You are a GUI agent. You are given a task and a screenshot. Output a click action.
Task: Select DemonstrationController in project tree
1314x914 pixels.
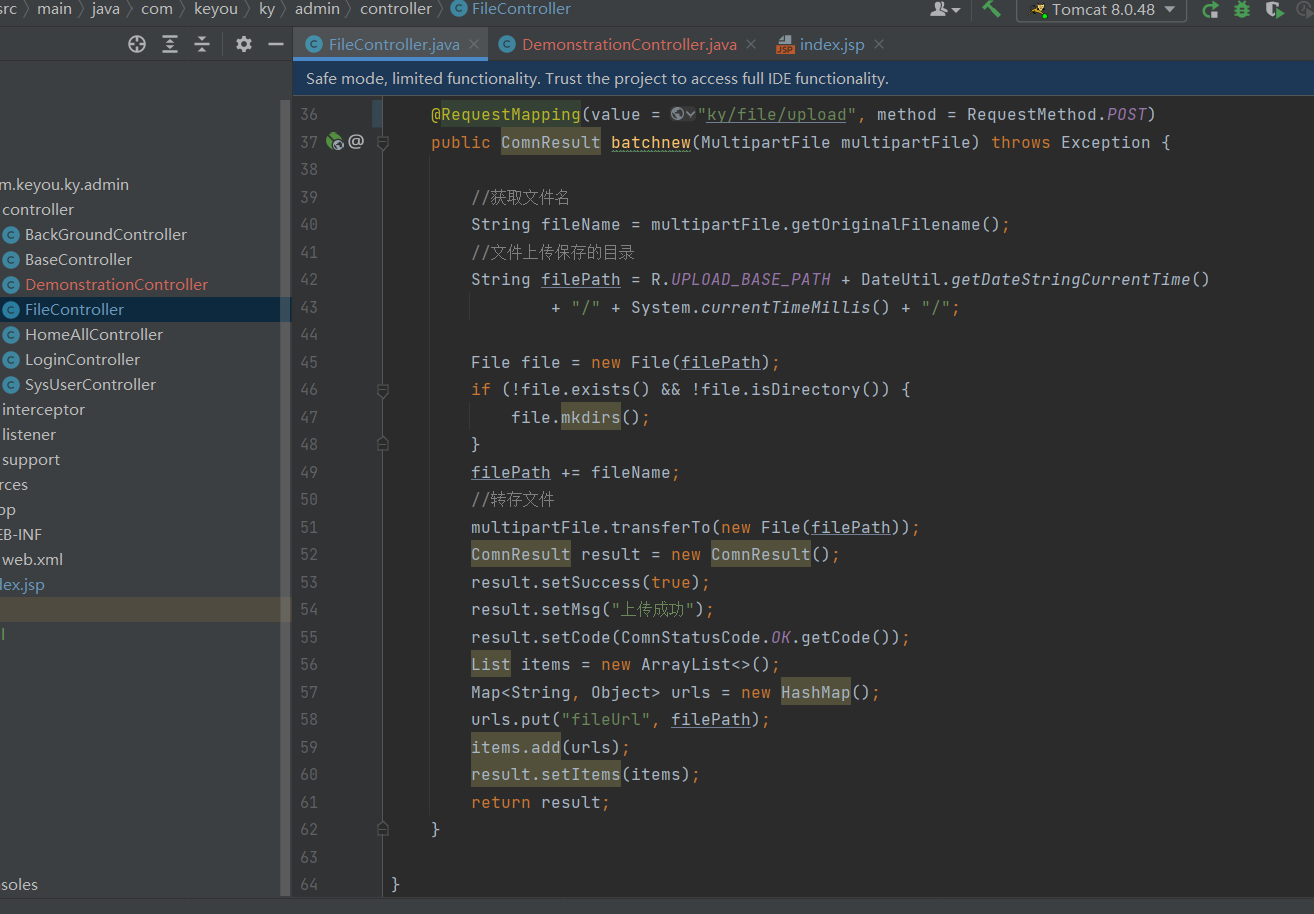[116, 284]
